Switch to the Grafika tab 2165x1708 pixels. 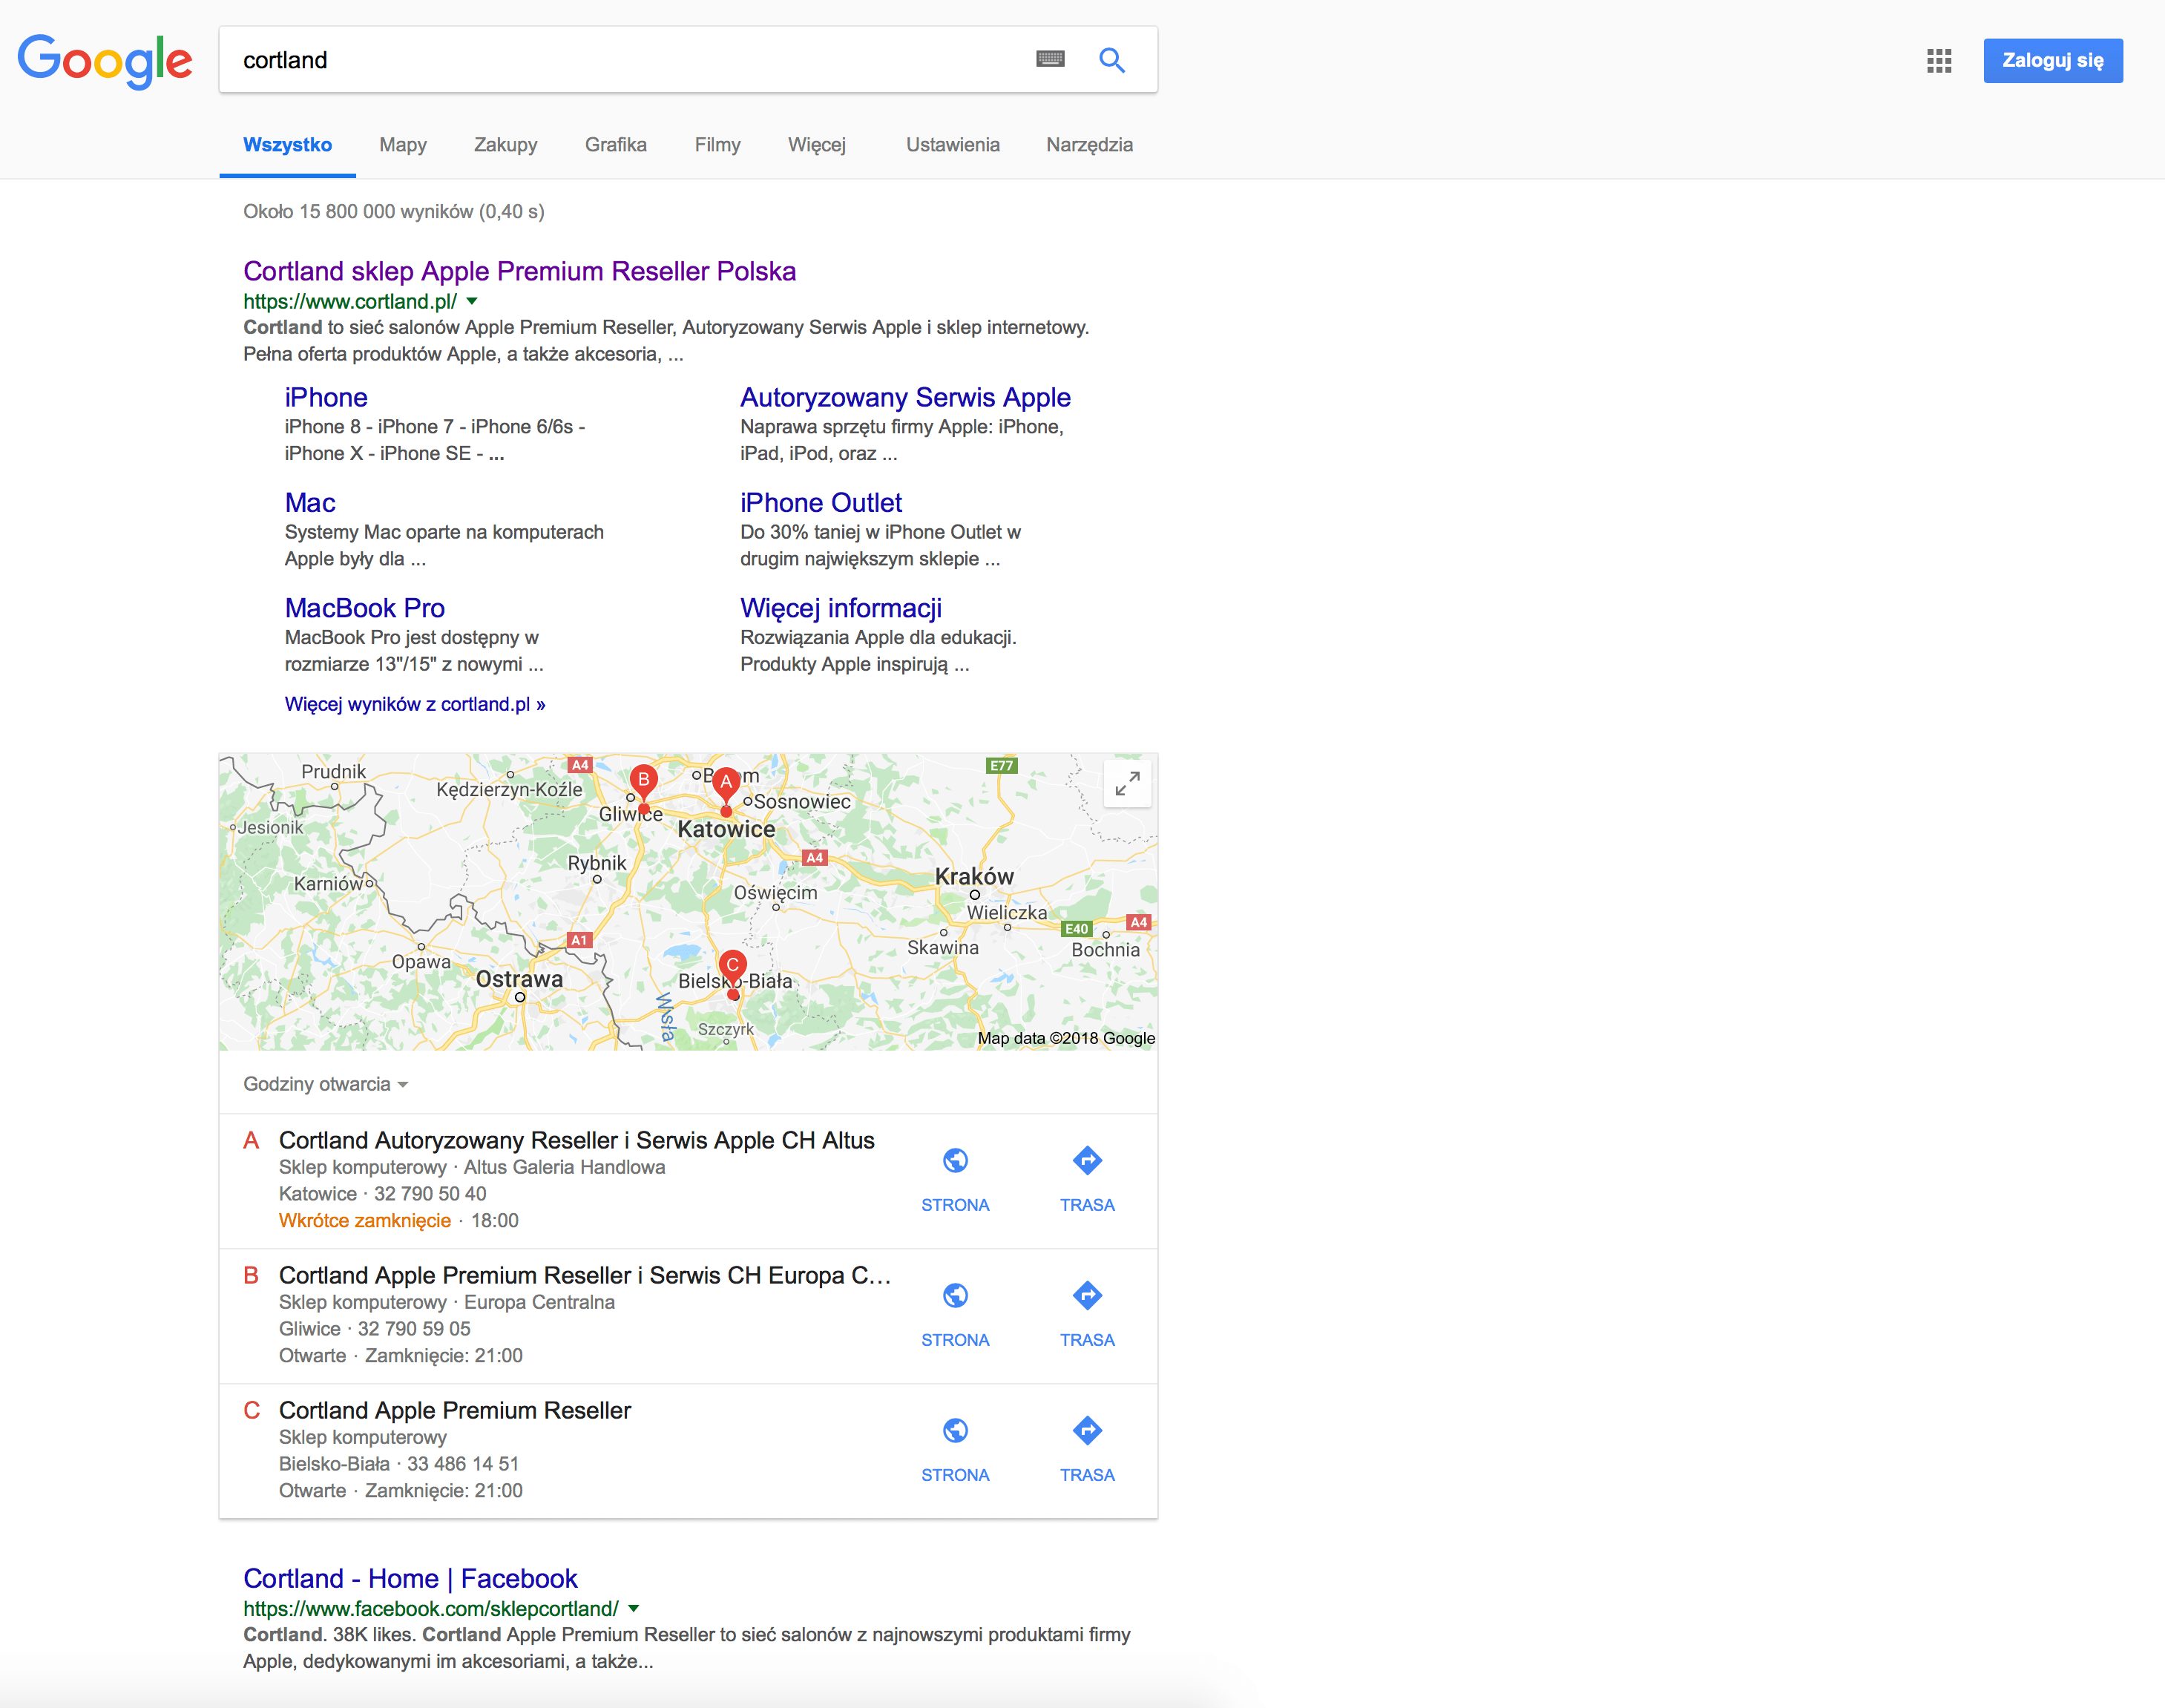point(615,145)
